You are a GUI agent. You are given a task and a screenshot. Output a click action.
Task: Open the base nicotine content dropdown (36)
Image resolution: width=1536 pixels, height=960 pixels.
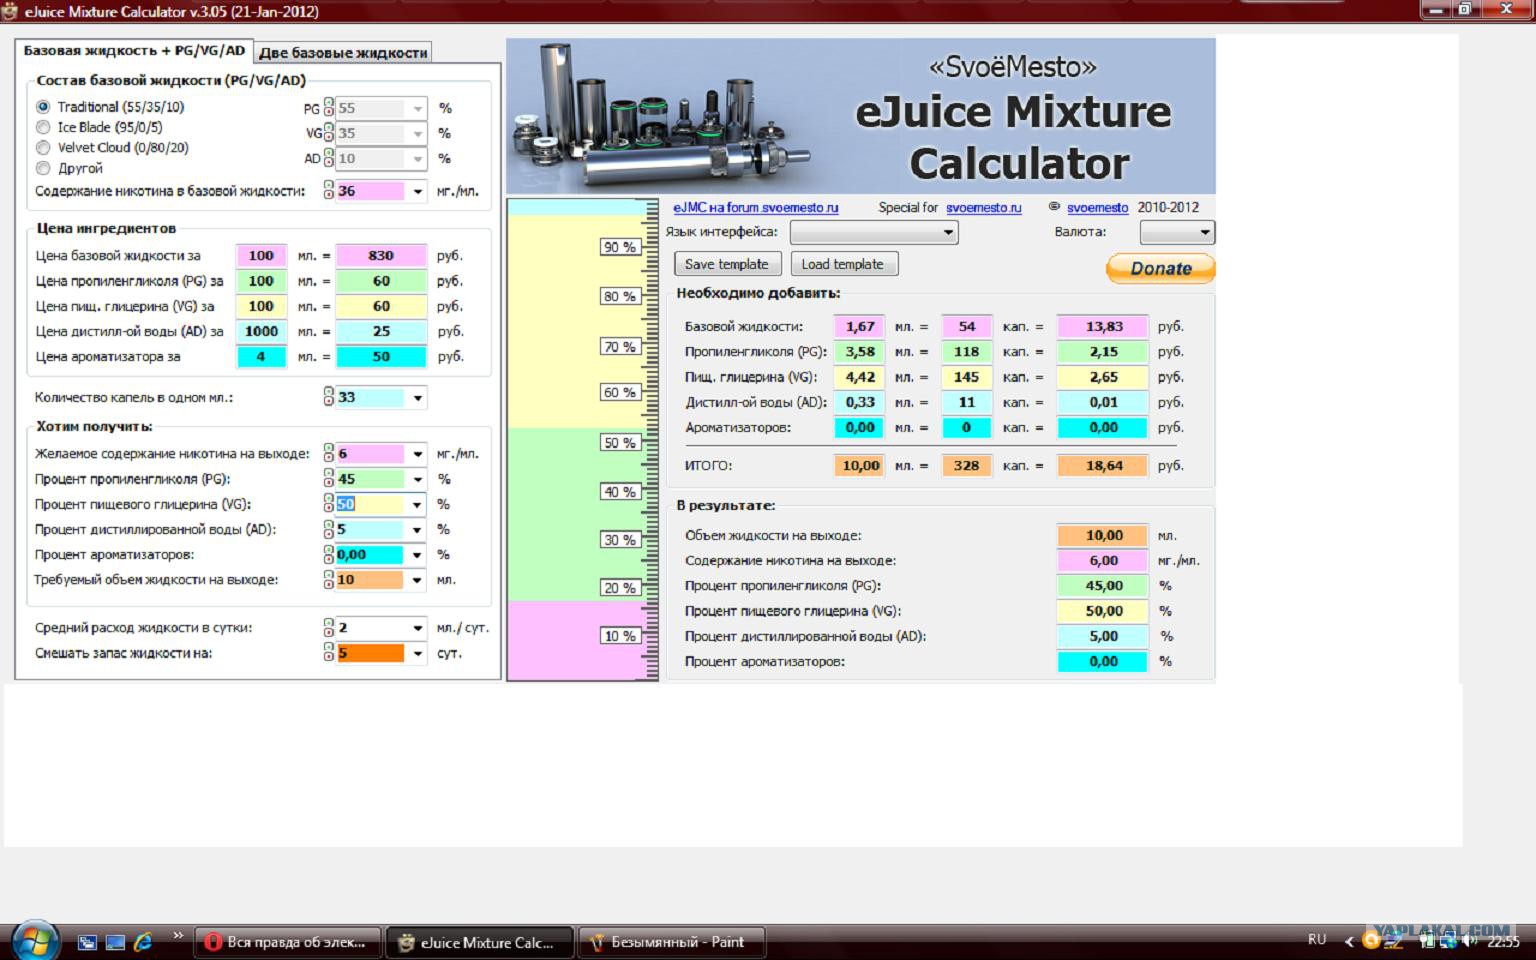[x=417, y=191]
